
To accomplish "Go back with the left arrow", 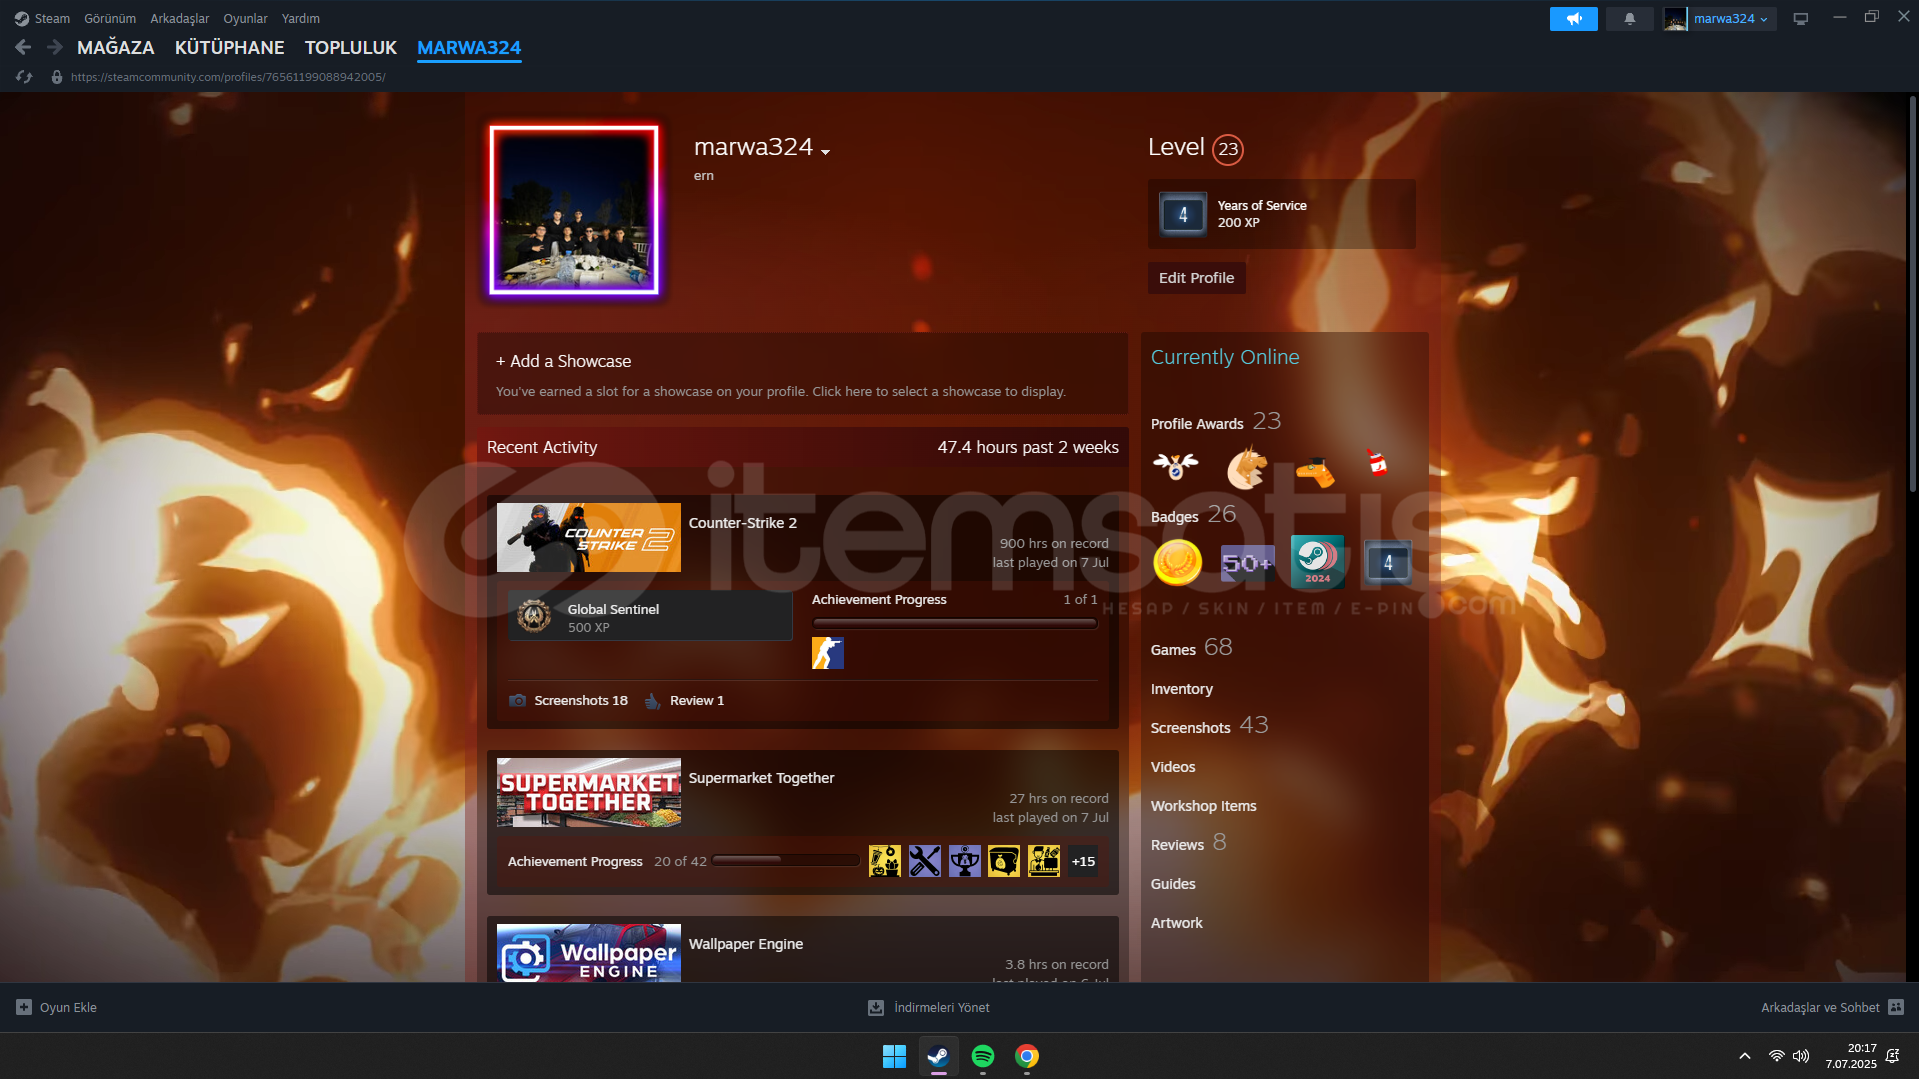I will click(23, 47).
